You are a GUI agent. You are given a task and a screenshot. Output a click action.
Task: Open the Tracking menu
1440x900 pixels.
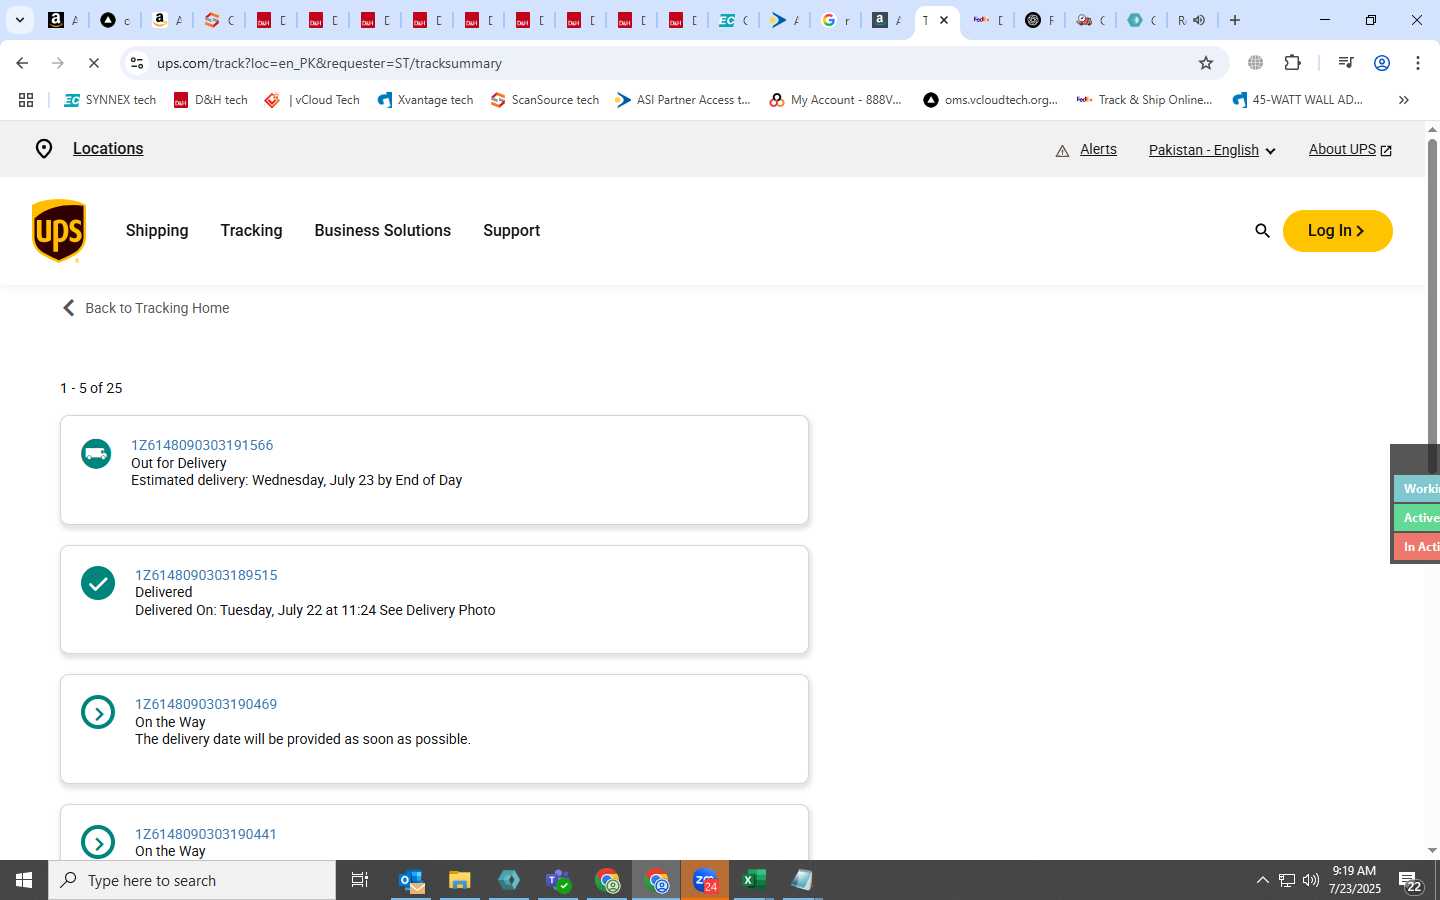tap(251, 231)
